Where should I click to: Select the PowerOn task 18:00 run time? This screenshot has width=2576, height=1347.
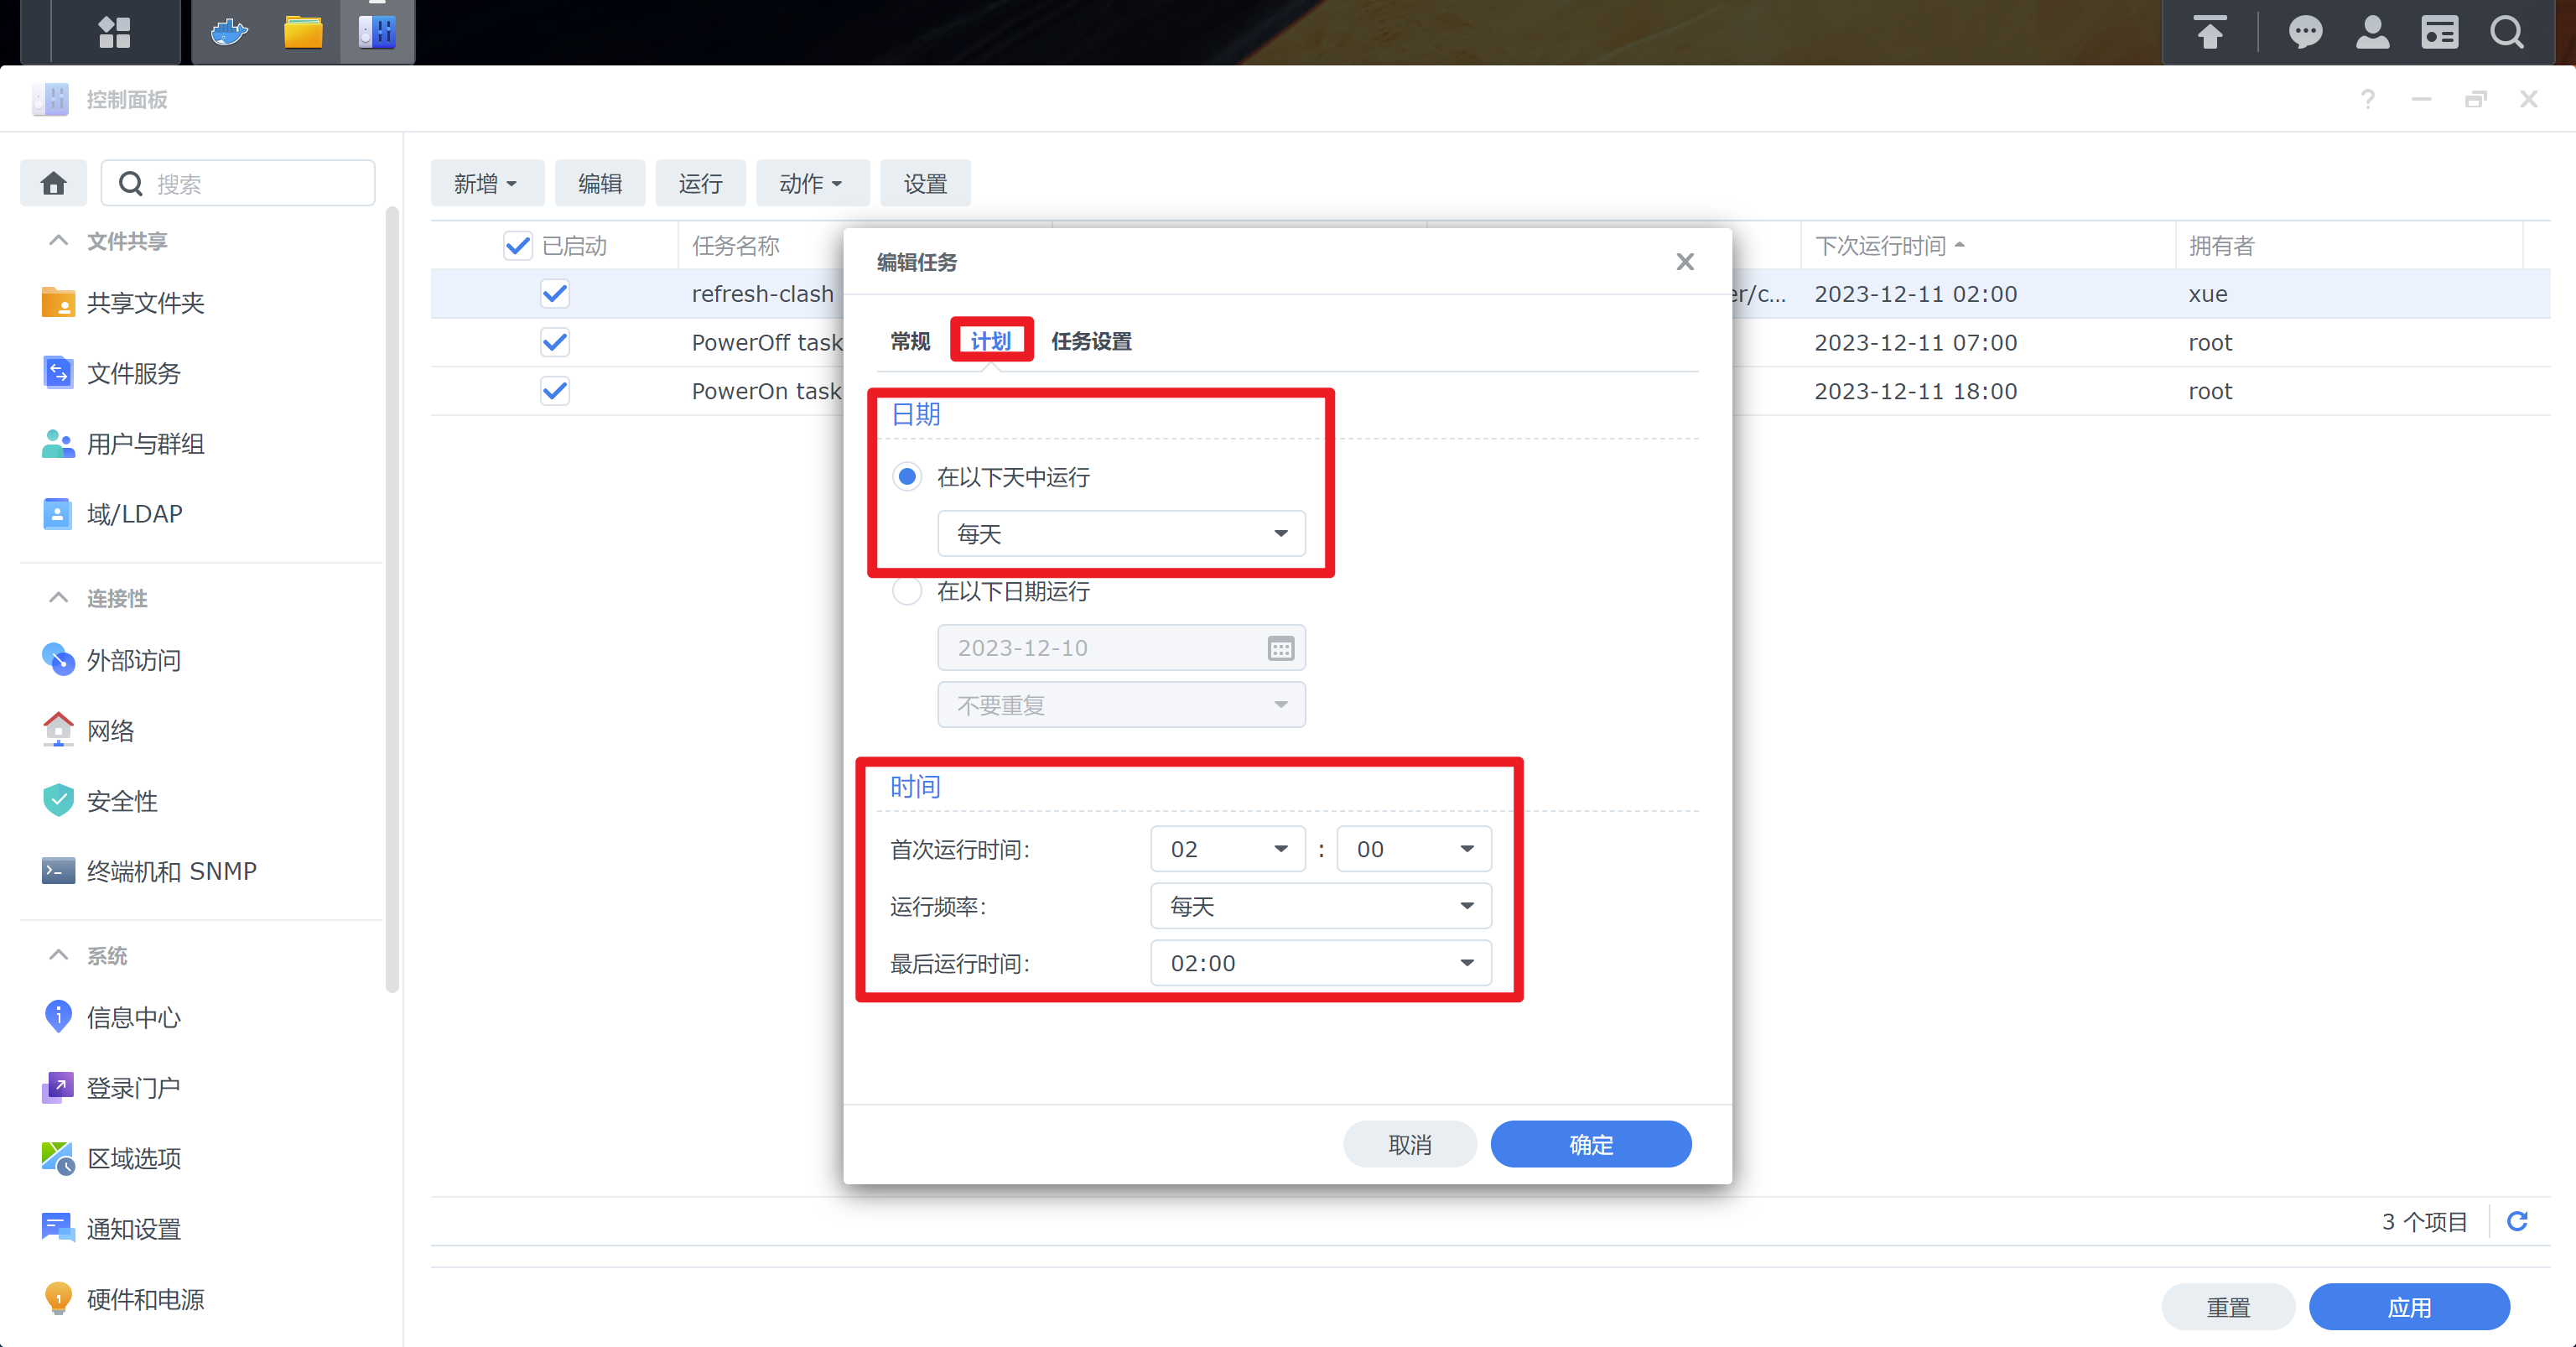(x=1915, y=391)
